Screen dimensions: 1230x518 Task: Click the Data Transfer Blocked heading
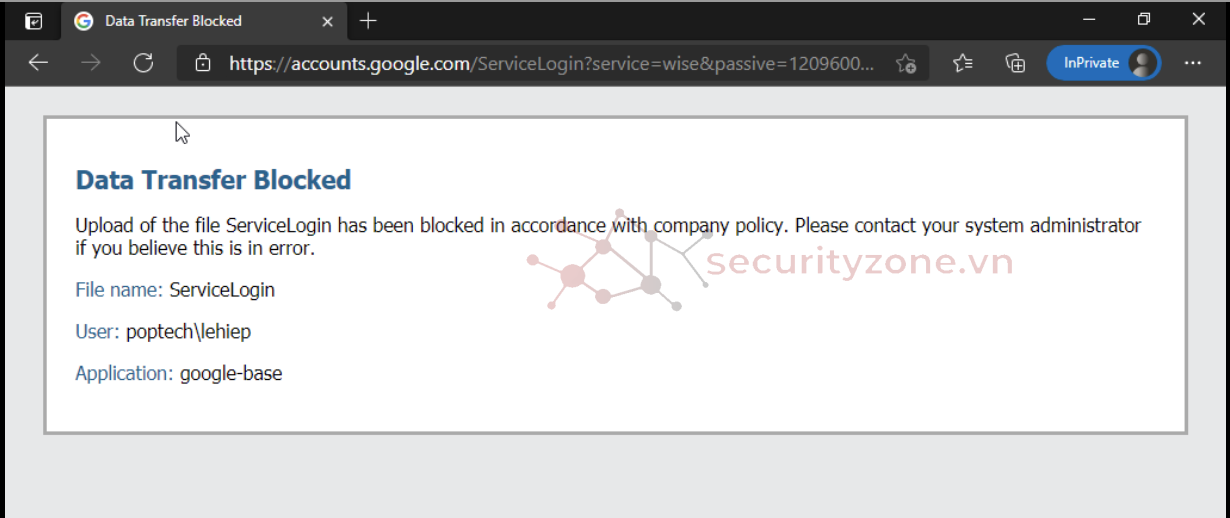click(213, 180)
